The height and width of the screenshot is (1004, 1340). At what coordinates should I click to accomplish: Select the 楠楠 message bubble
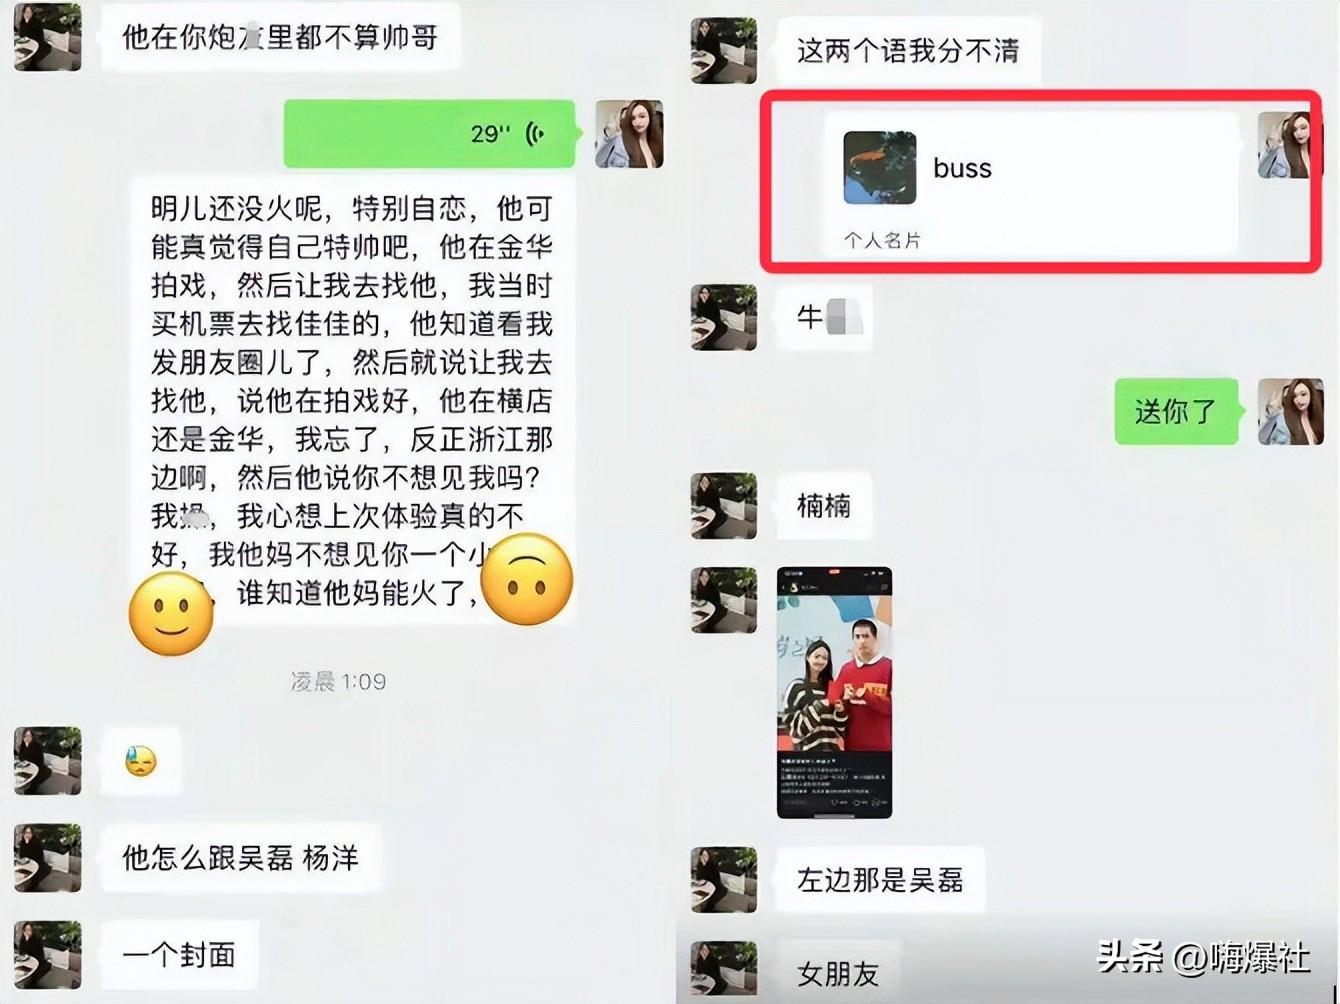point(824,506)
